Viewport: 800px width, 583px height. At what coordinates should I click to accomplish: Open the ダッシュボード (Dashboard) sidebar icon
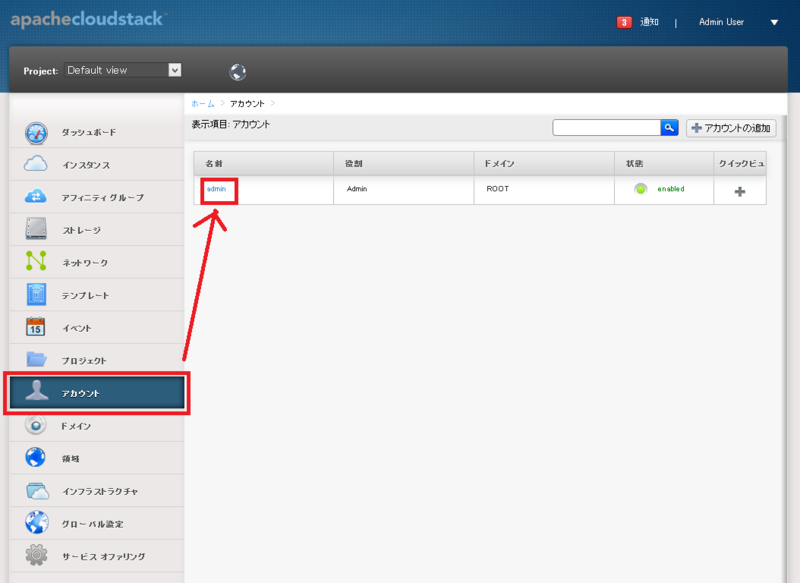point(37,132)
